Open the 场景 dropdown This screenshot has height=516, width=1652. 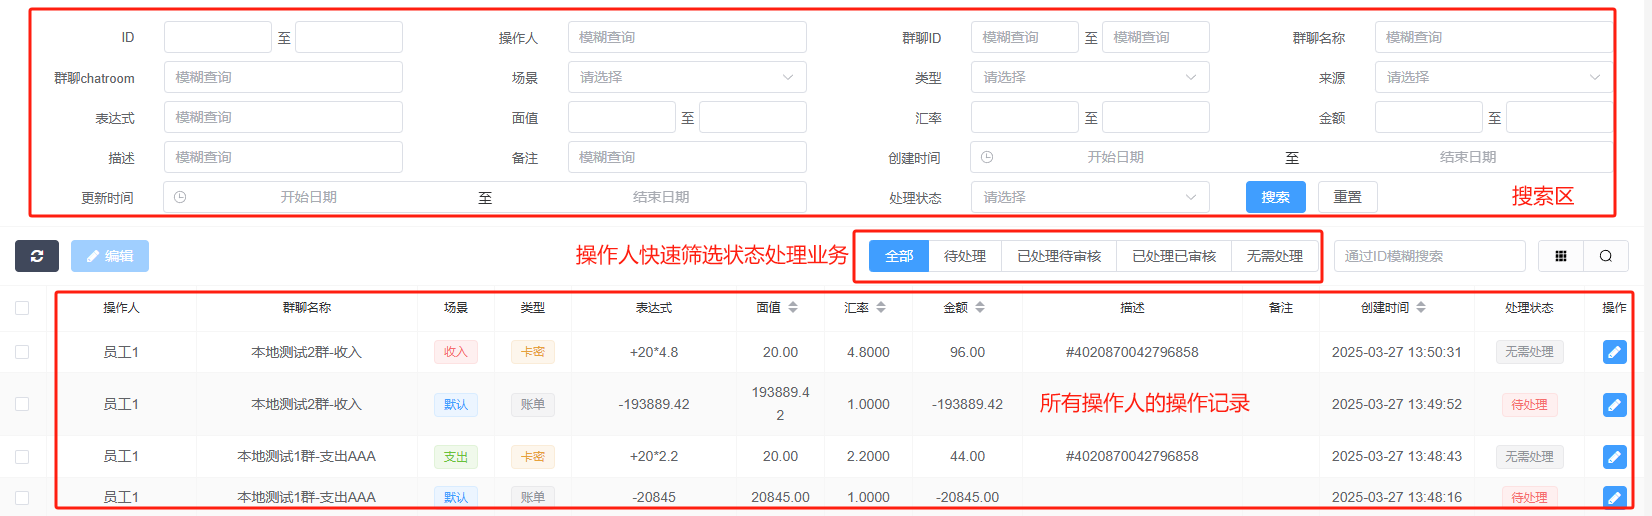pyautogui.click(x=686, y=77)
